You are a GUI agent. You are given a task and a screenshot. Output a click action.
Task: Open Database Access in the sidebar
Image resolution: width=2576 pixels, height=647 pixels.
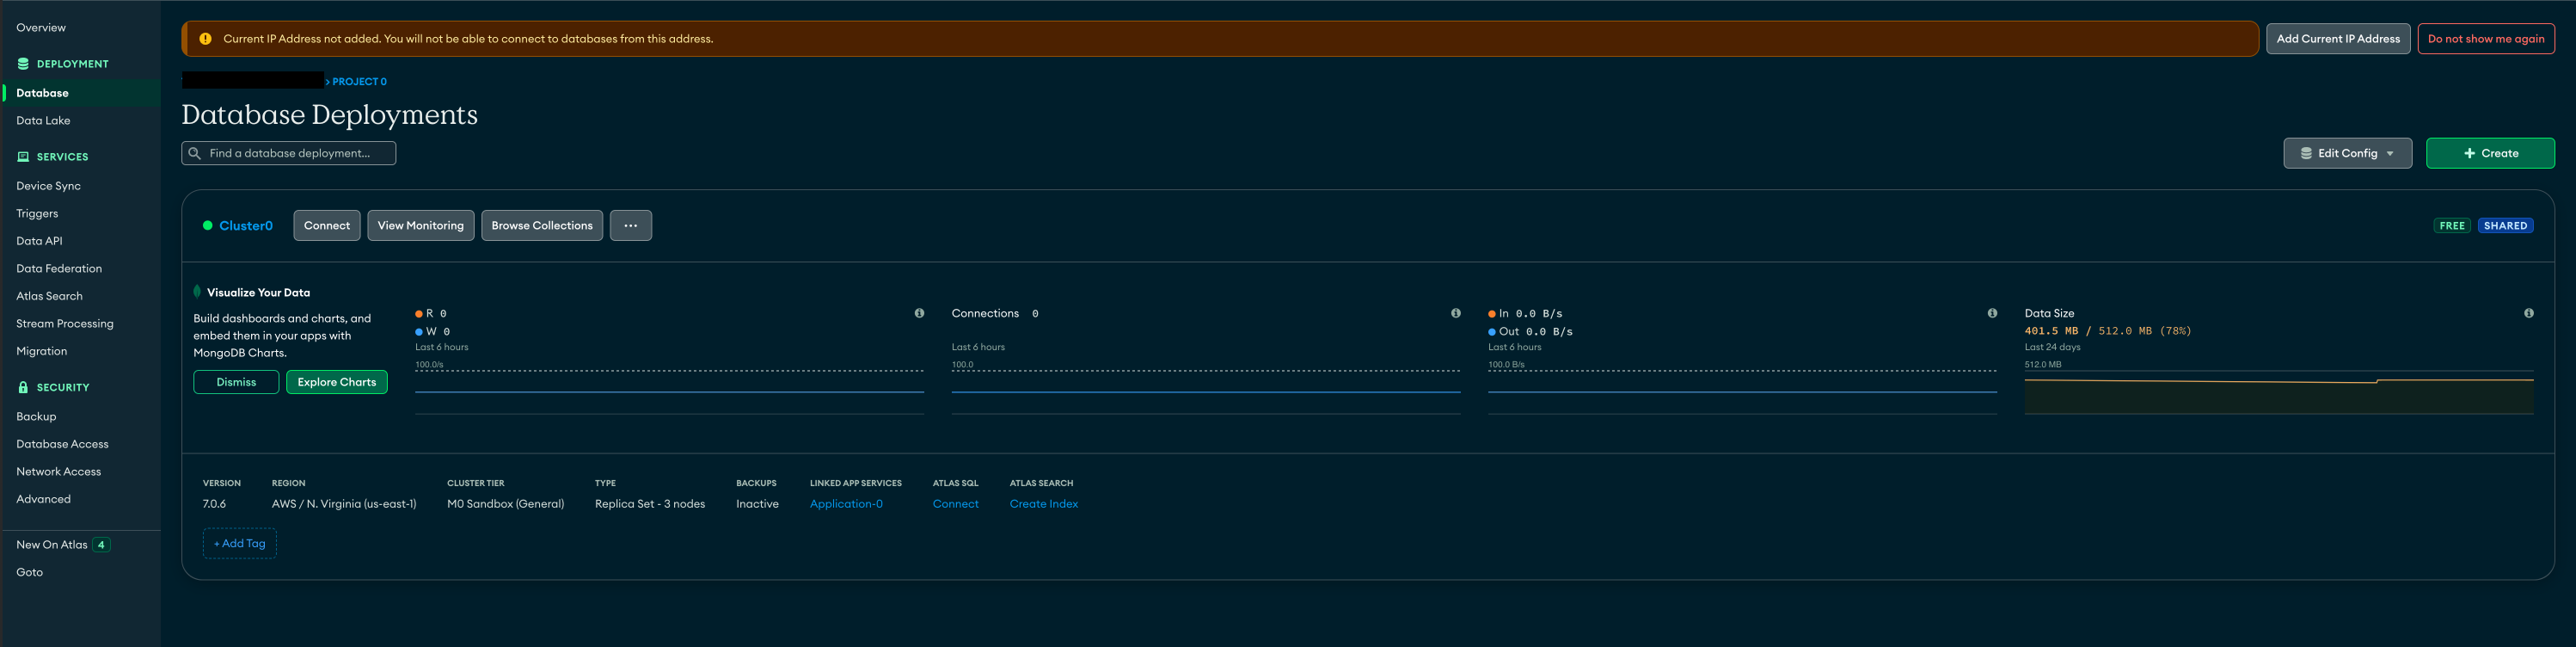tap(62, 444)
